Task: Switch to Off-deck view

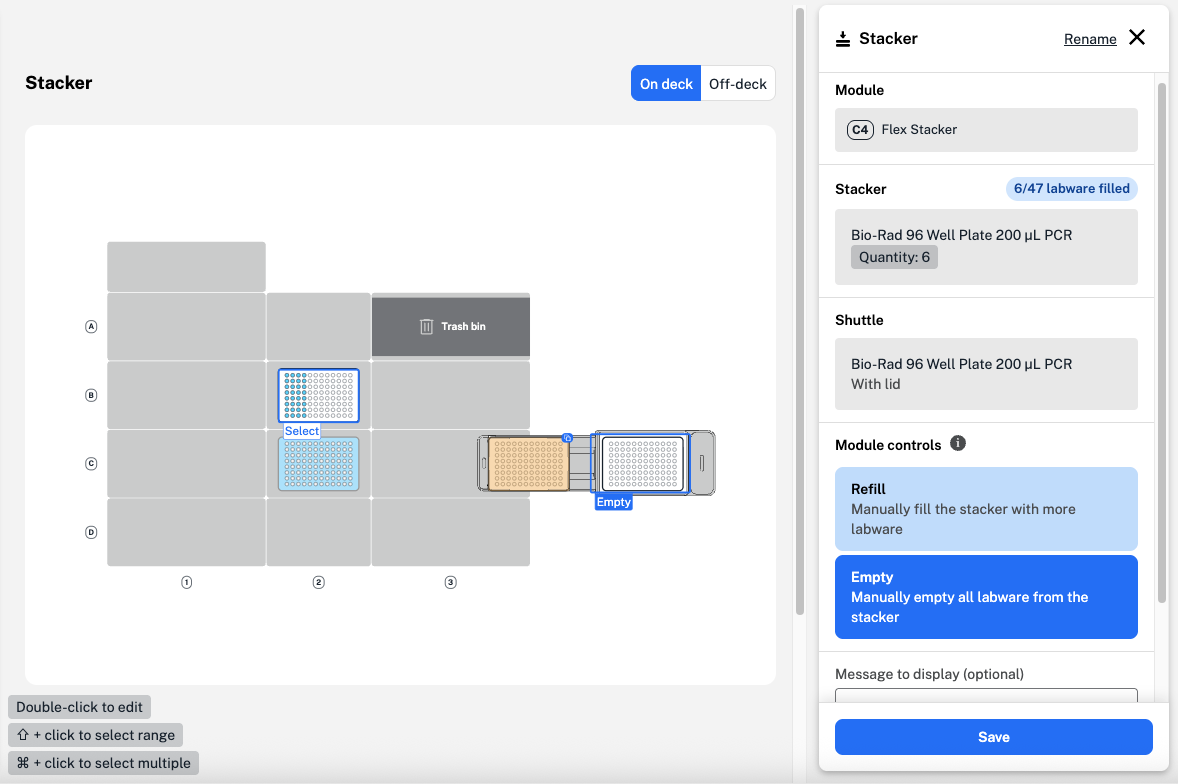Action: (x=738, y=84)
